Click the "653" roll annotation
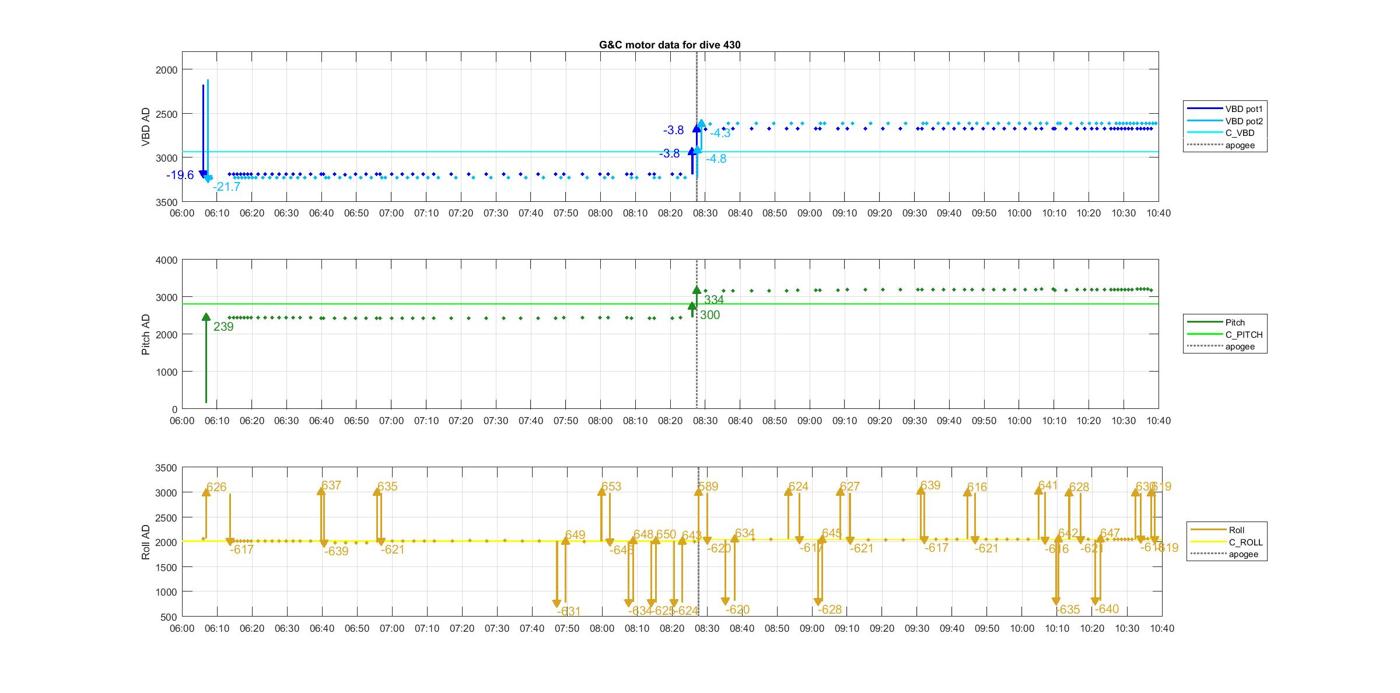Screen dimensions: 1400x693 click(611, 487)
